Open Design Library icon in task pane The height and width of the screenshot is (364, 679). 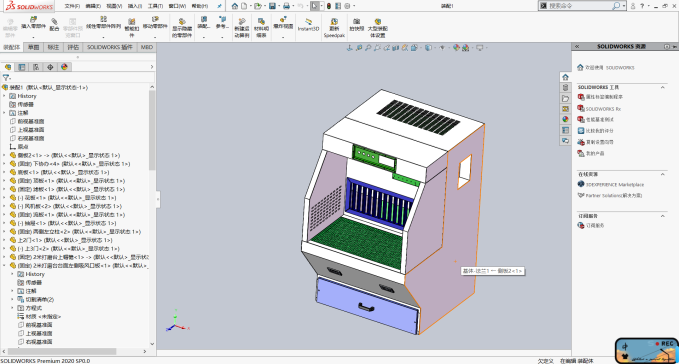(x=565, y=88)
